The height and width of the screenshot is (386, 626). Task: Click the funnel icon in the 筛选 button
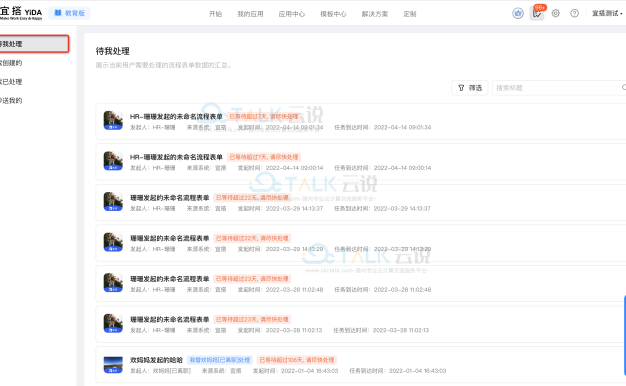pos(461,88)
